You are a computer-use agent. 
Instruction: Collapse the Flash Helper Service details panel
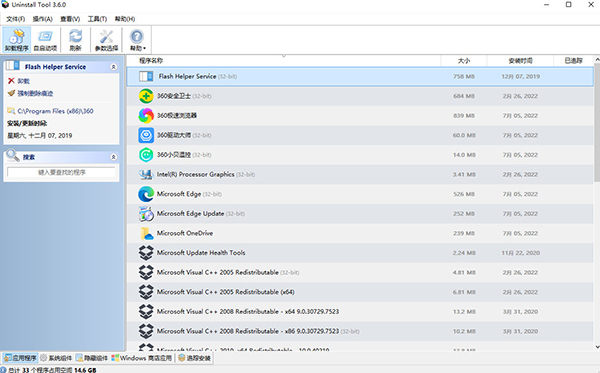(113, 67)
